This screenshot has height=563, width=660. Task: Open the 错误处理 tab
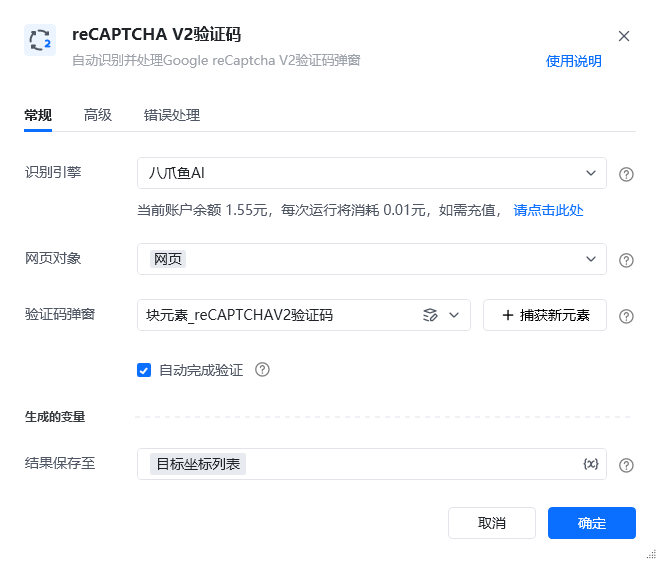(172, 115)
